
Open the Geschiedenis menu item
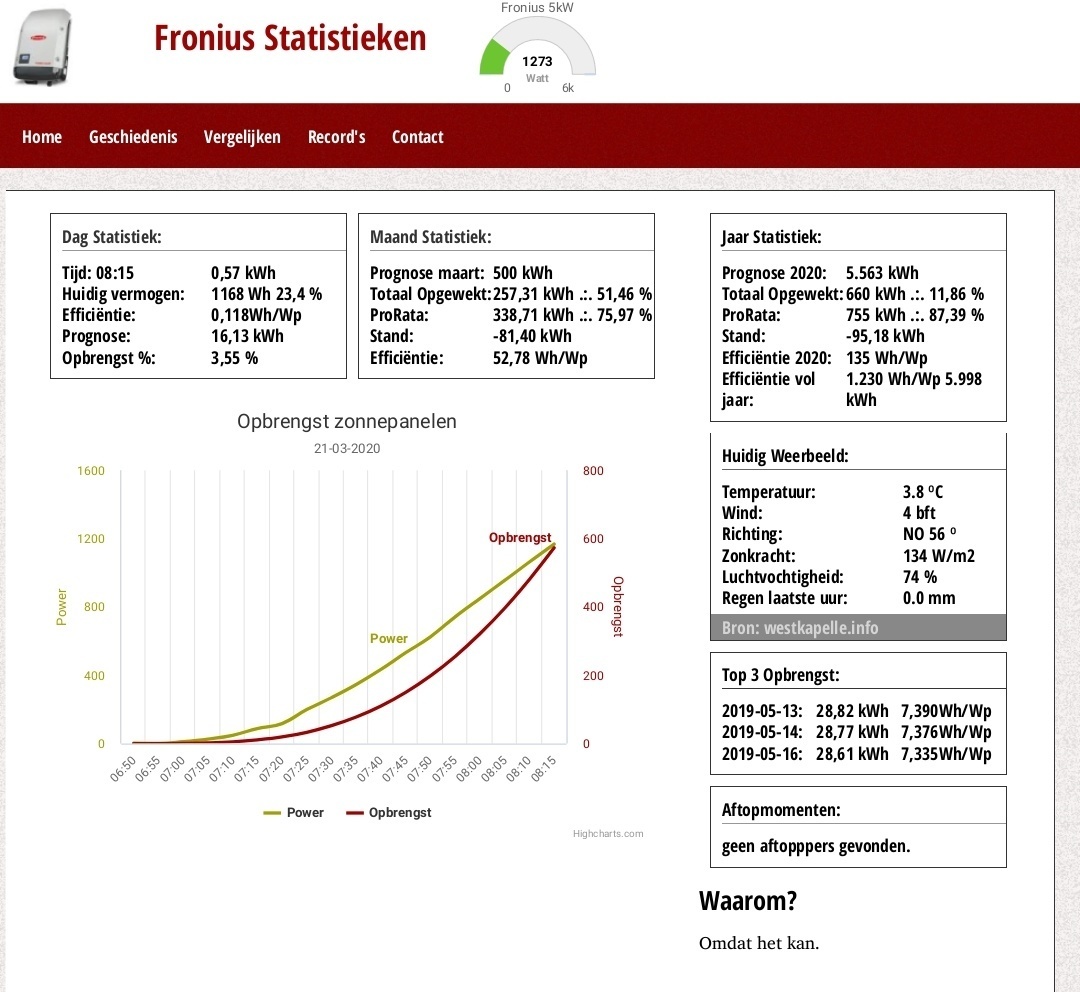coord(133,136)
